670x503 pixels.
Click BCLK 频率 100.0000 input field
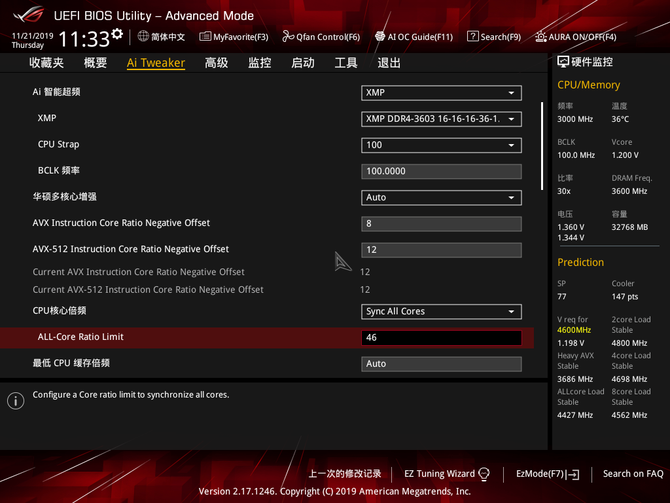click(441, 171)
